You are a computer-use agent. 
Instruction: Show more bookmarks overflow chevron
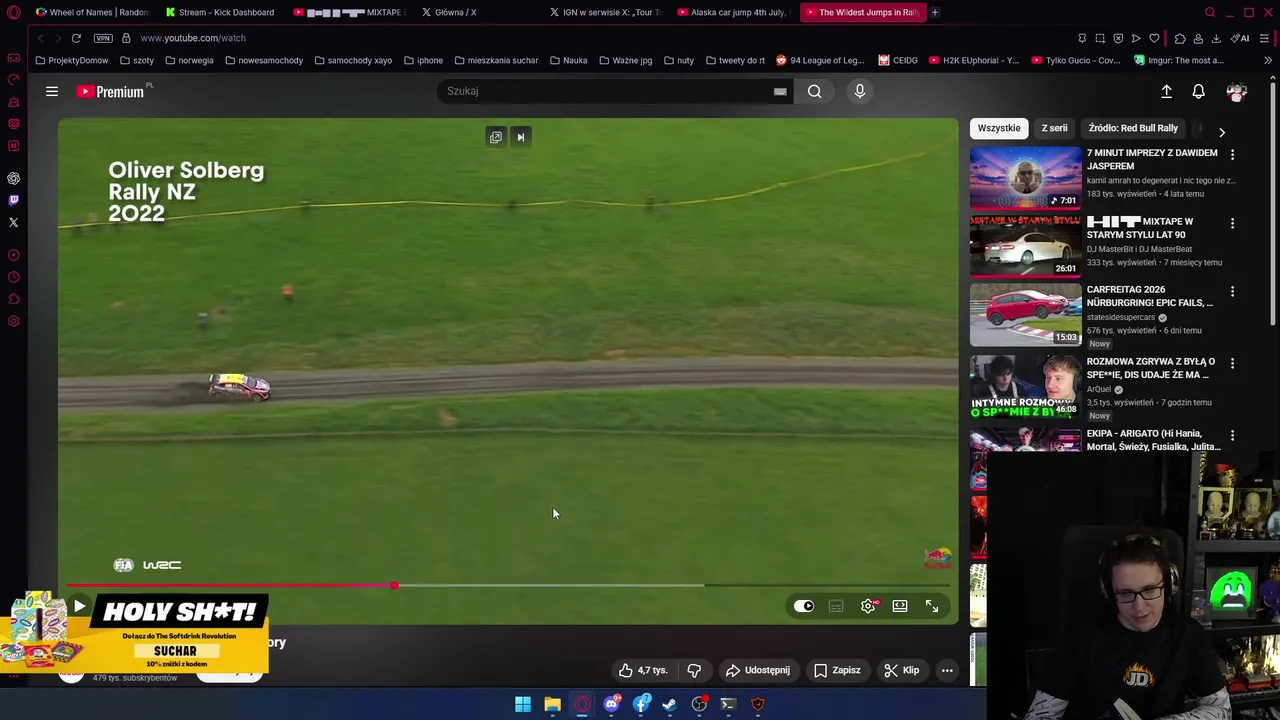point(1267,60)
